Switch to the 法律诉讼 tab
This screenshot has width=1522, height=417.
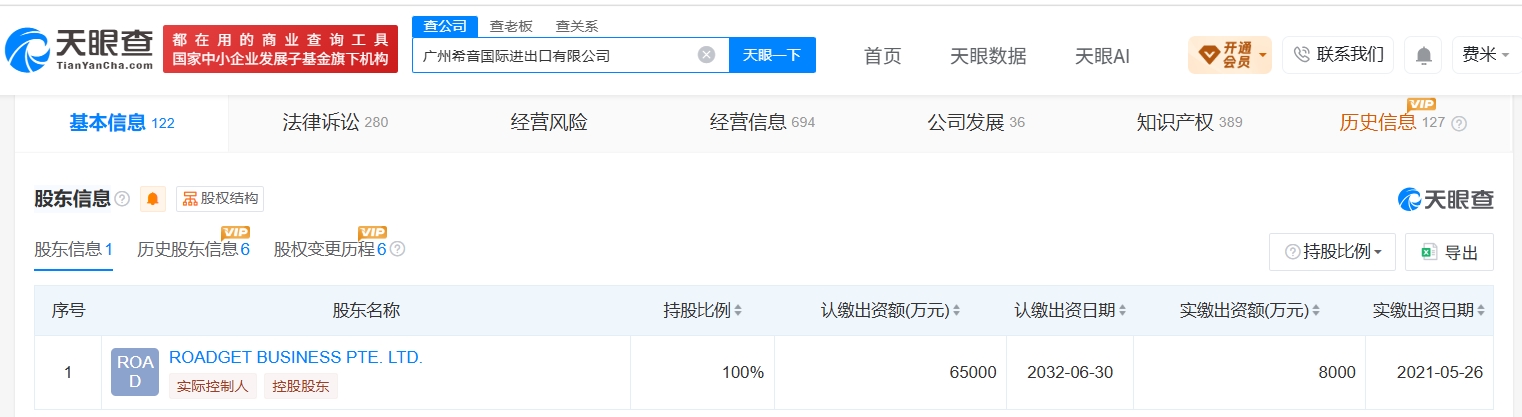tap(335, 123)
